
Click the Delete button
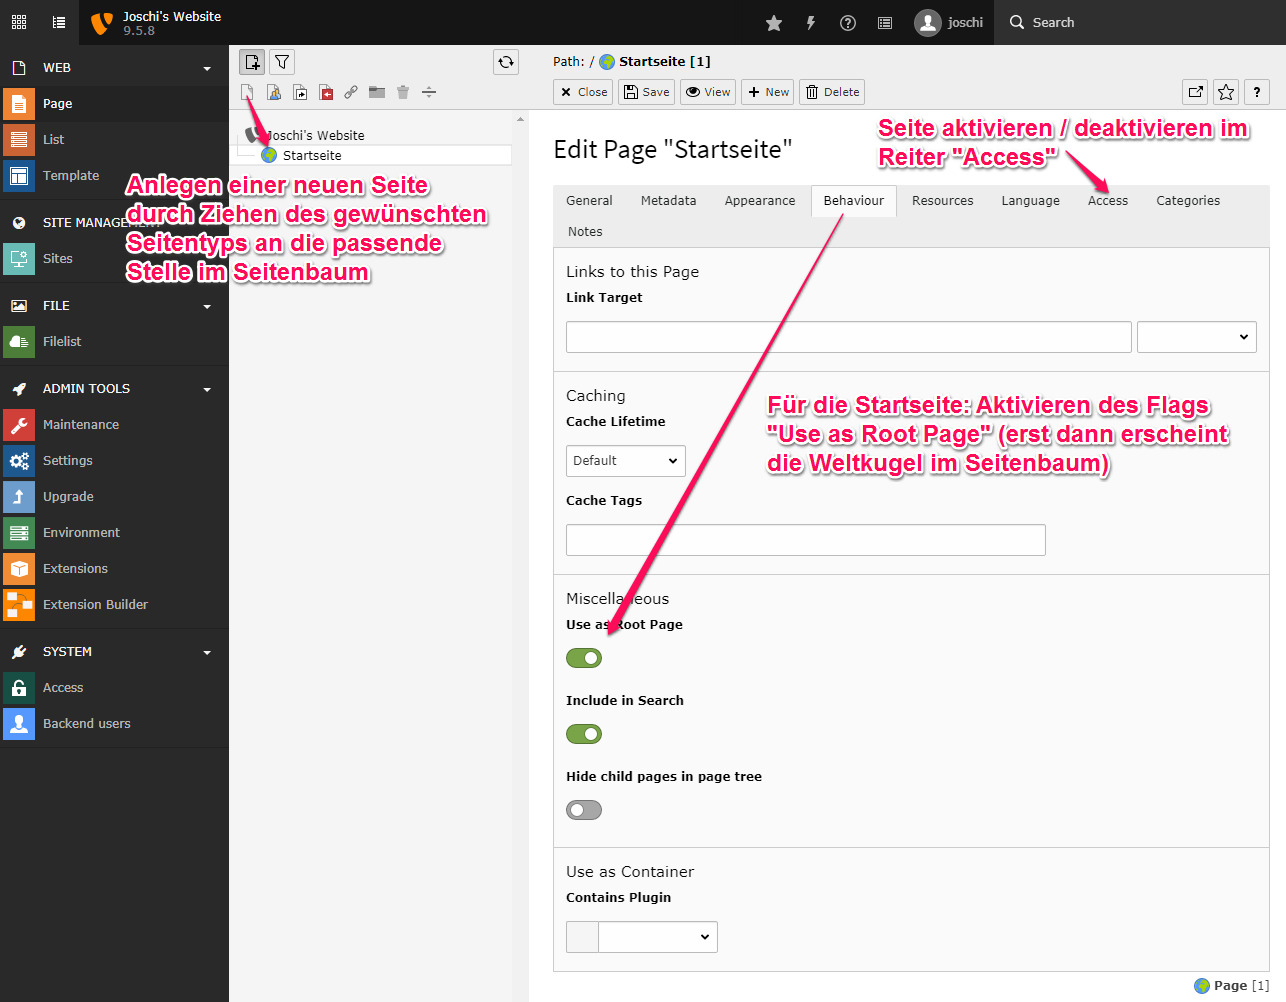pyautogui.click(x=832, y=92)
